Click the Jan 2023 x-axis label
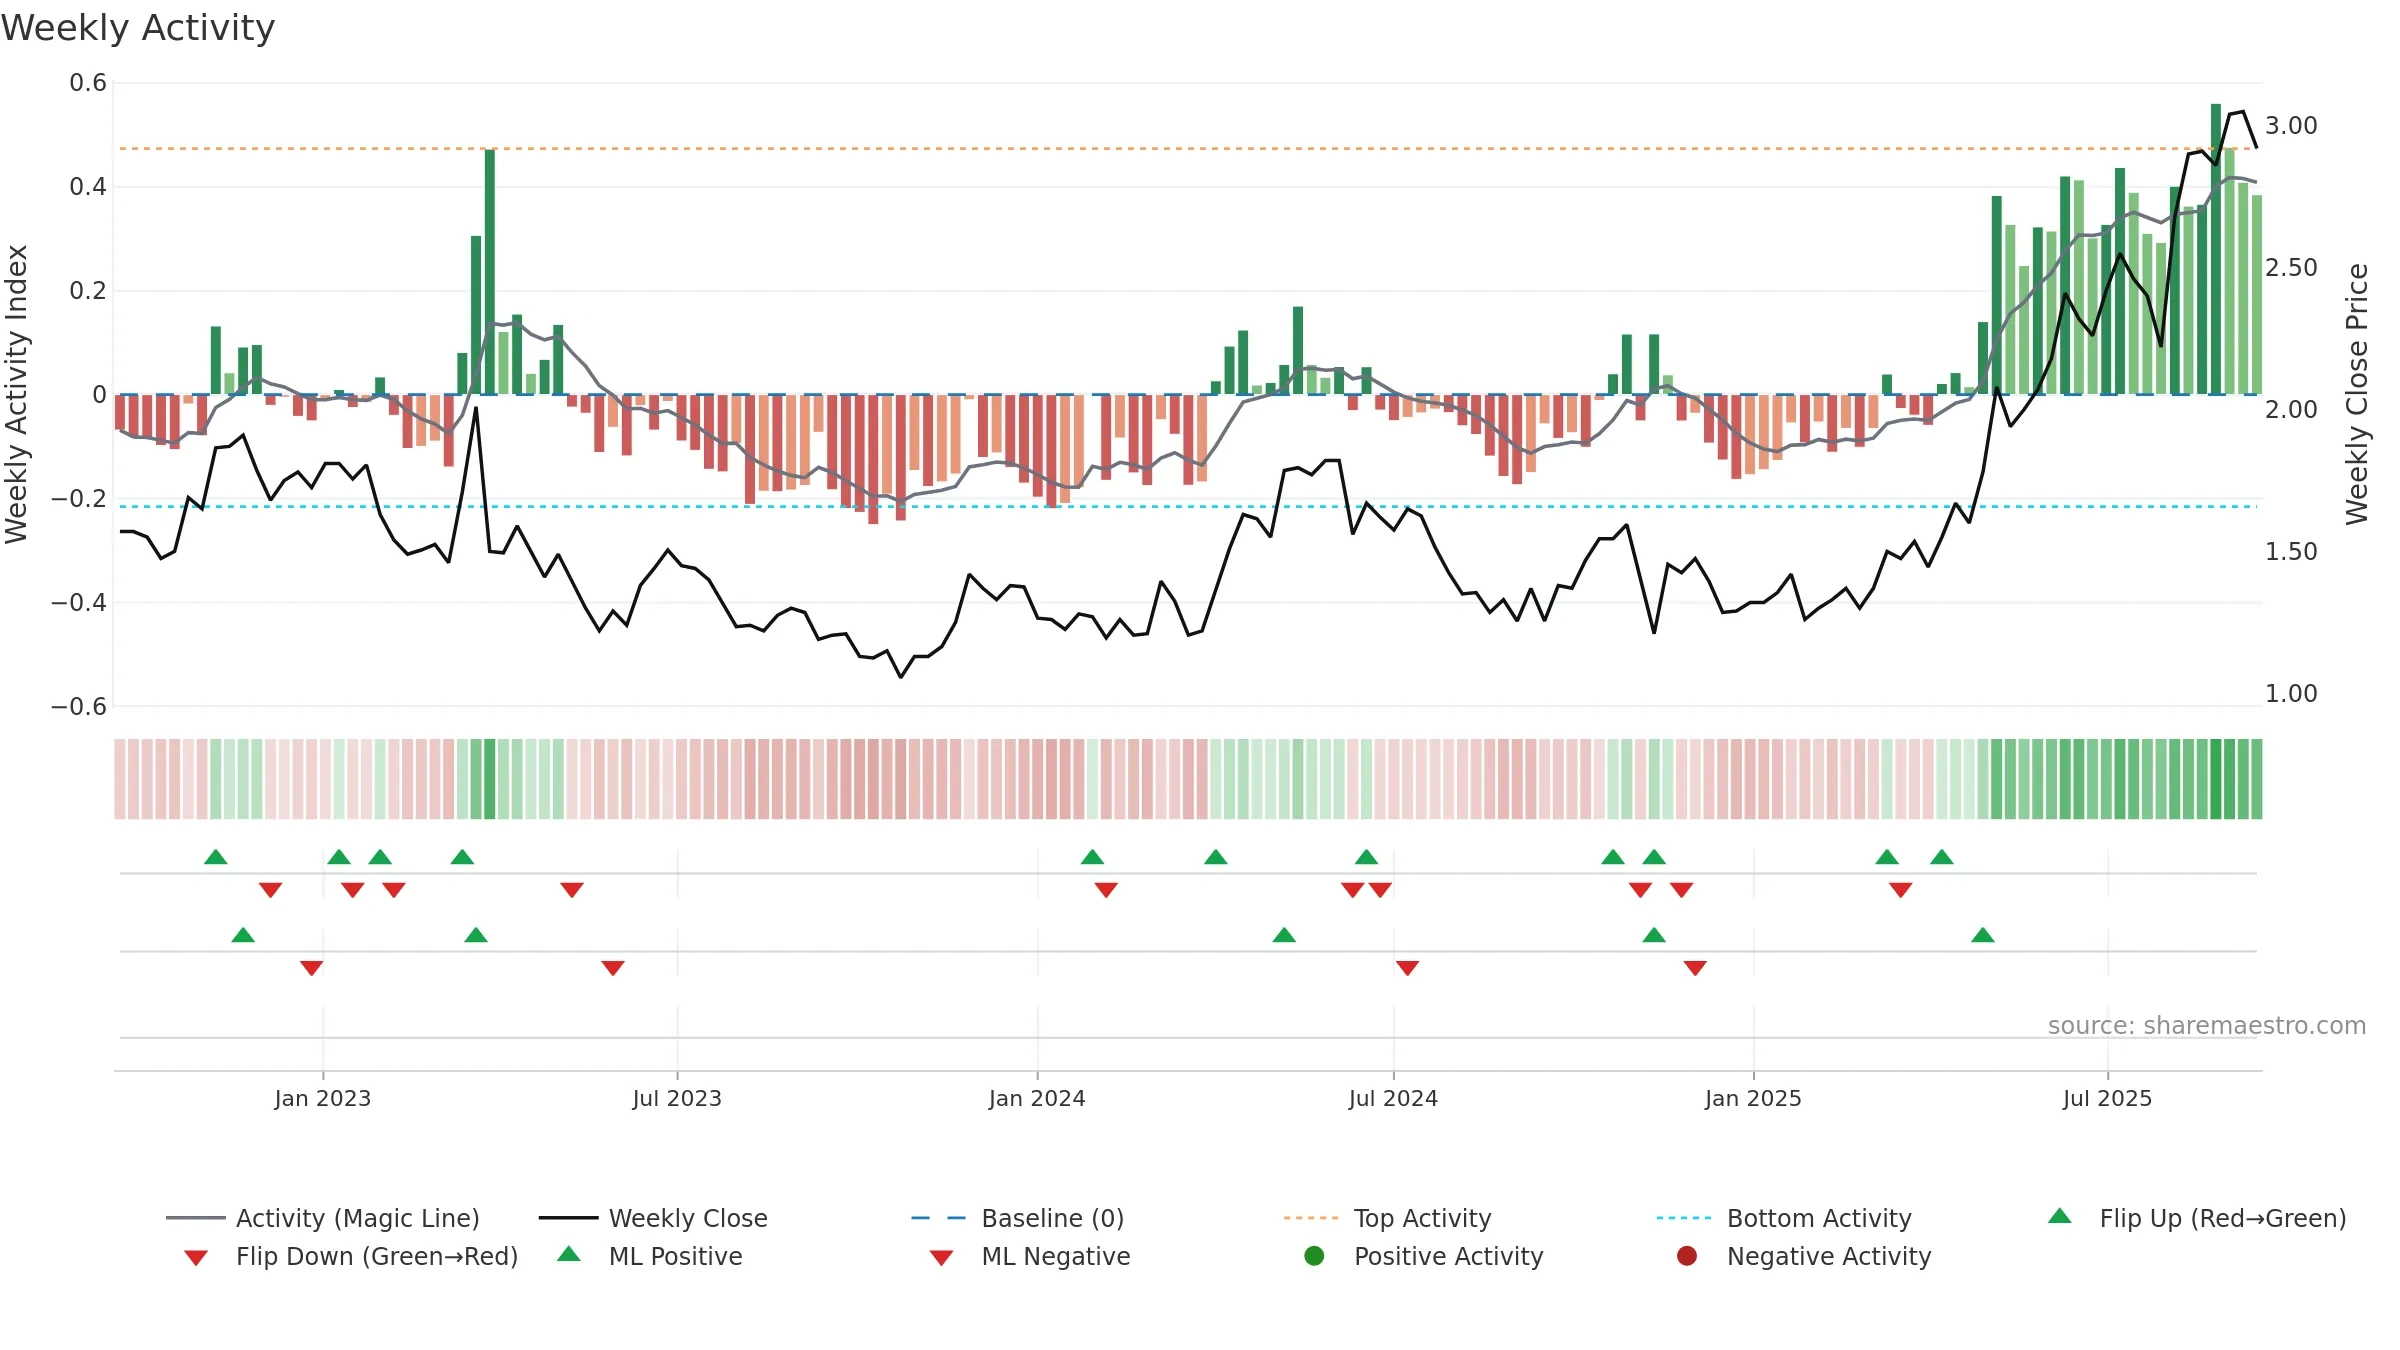 click(323, 1098)
